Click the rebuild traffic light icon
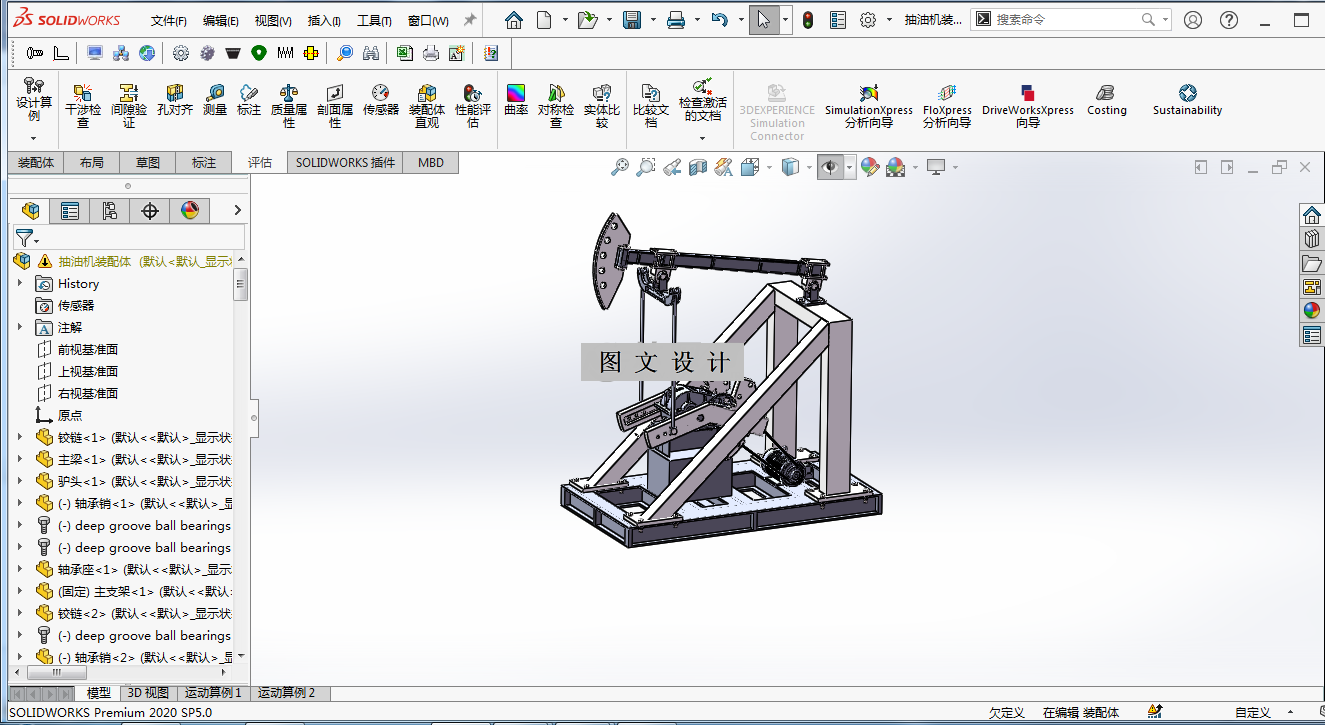 (808, 20)
